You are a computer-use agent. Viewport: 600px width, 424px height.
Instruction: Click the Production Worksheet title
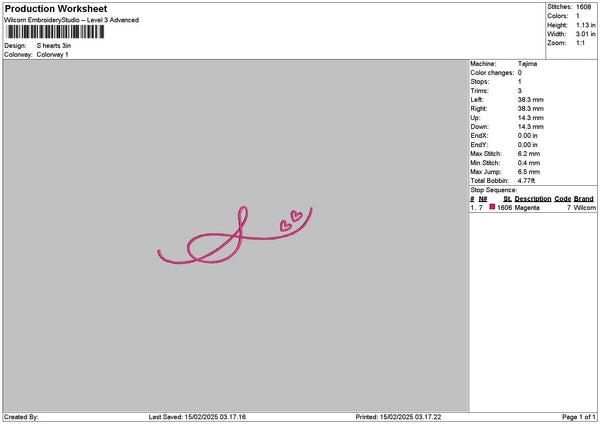[x=56, y=9]
